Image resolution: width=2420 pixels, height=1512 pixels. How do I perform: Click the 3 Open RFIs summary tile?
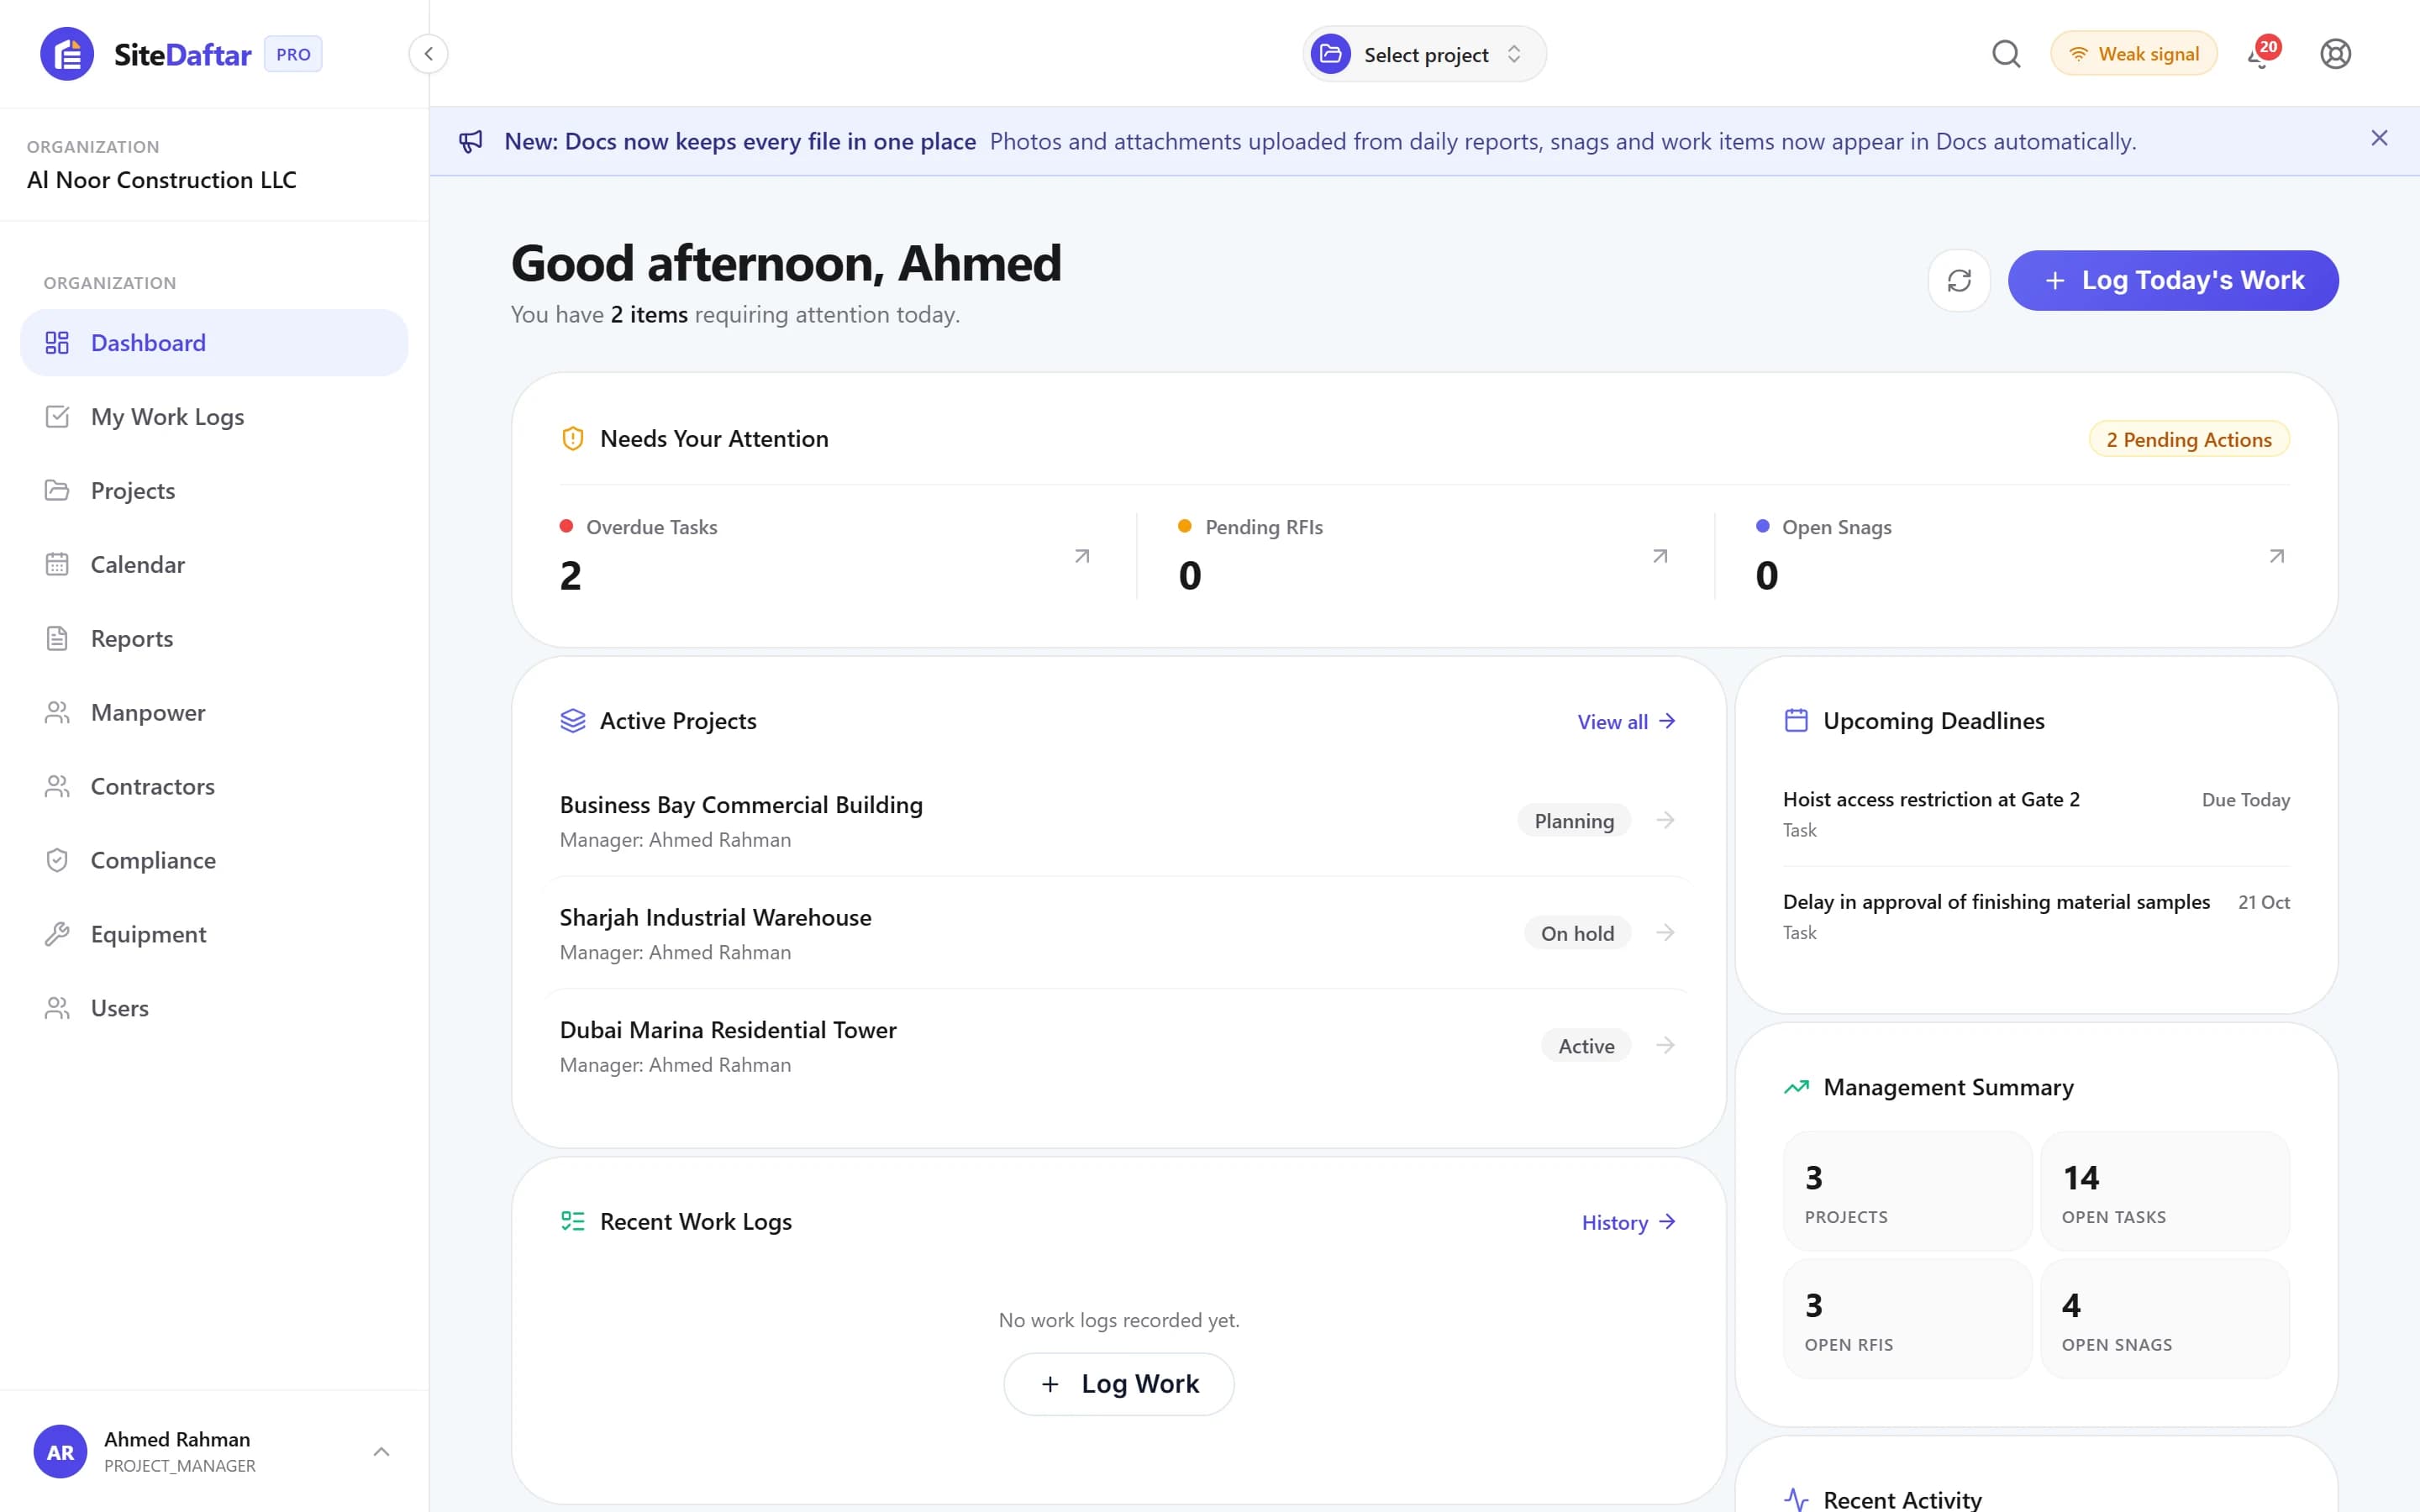(1907, 1319)
